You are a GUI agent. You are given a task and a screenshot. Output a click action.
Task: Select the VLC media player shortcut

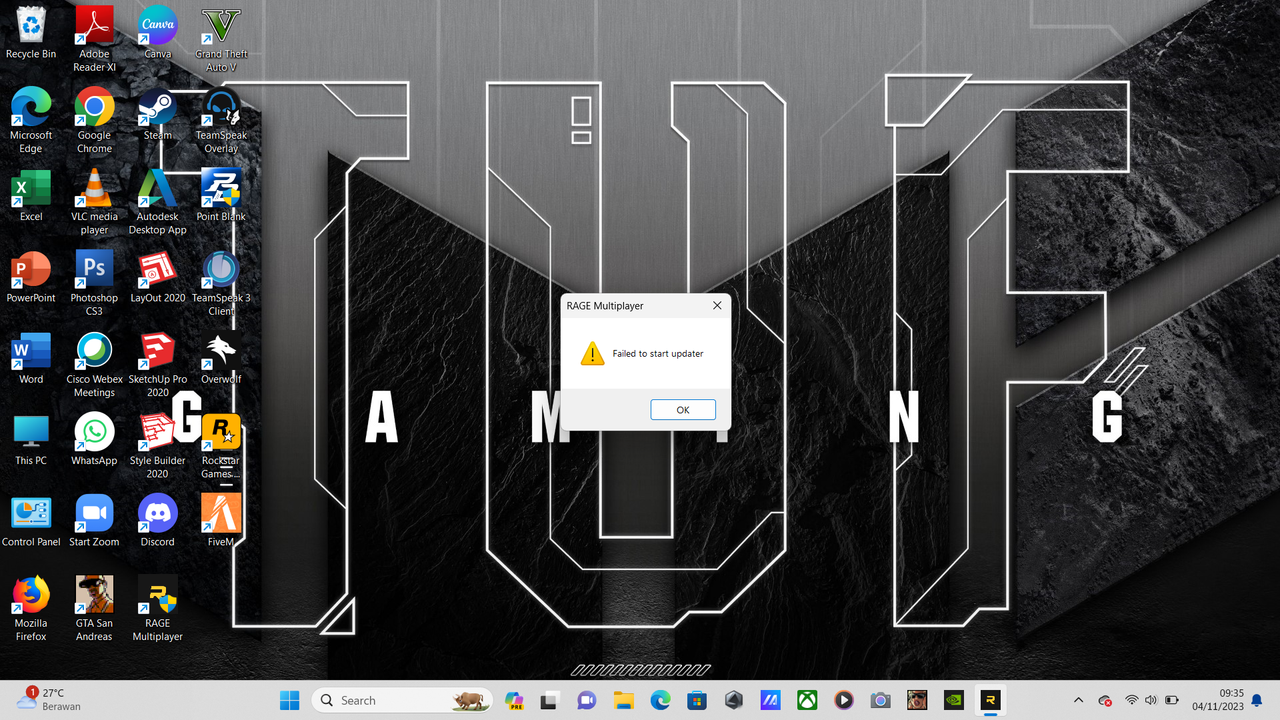(x=94, y=202)
